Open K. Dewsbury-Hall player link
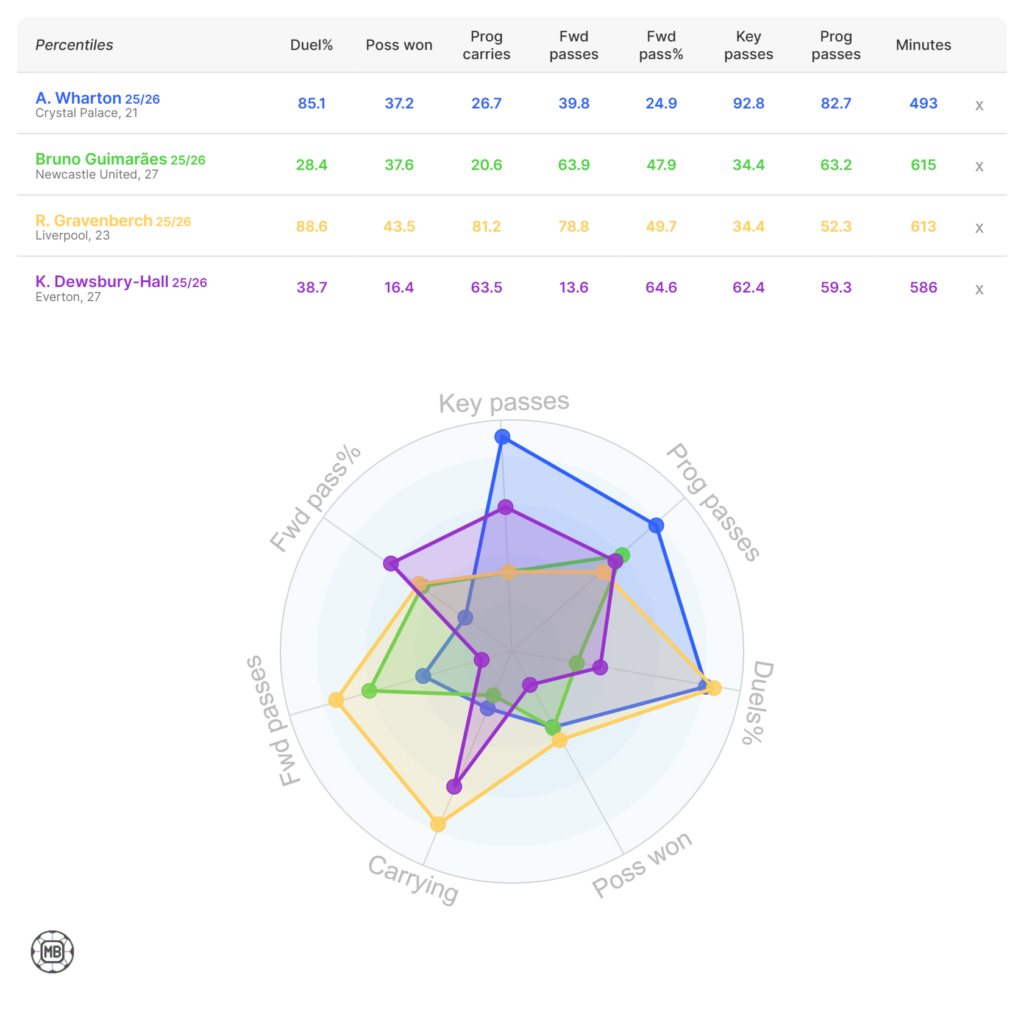The width and height of the screenshot is (1024, 1019). point(102,282)
